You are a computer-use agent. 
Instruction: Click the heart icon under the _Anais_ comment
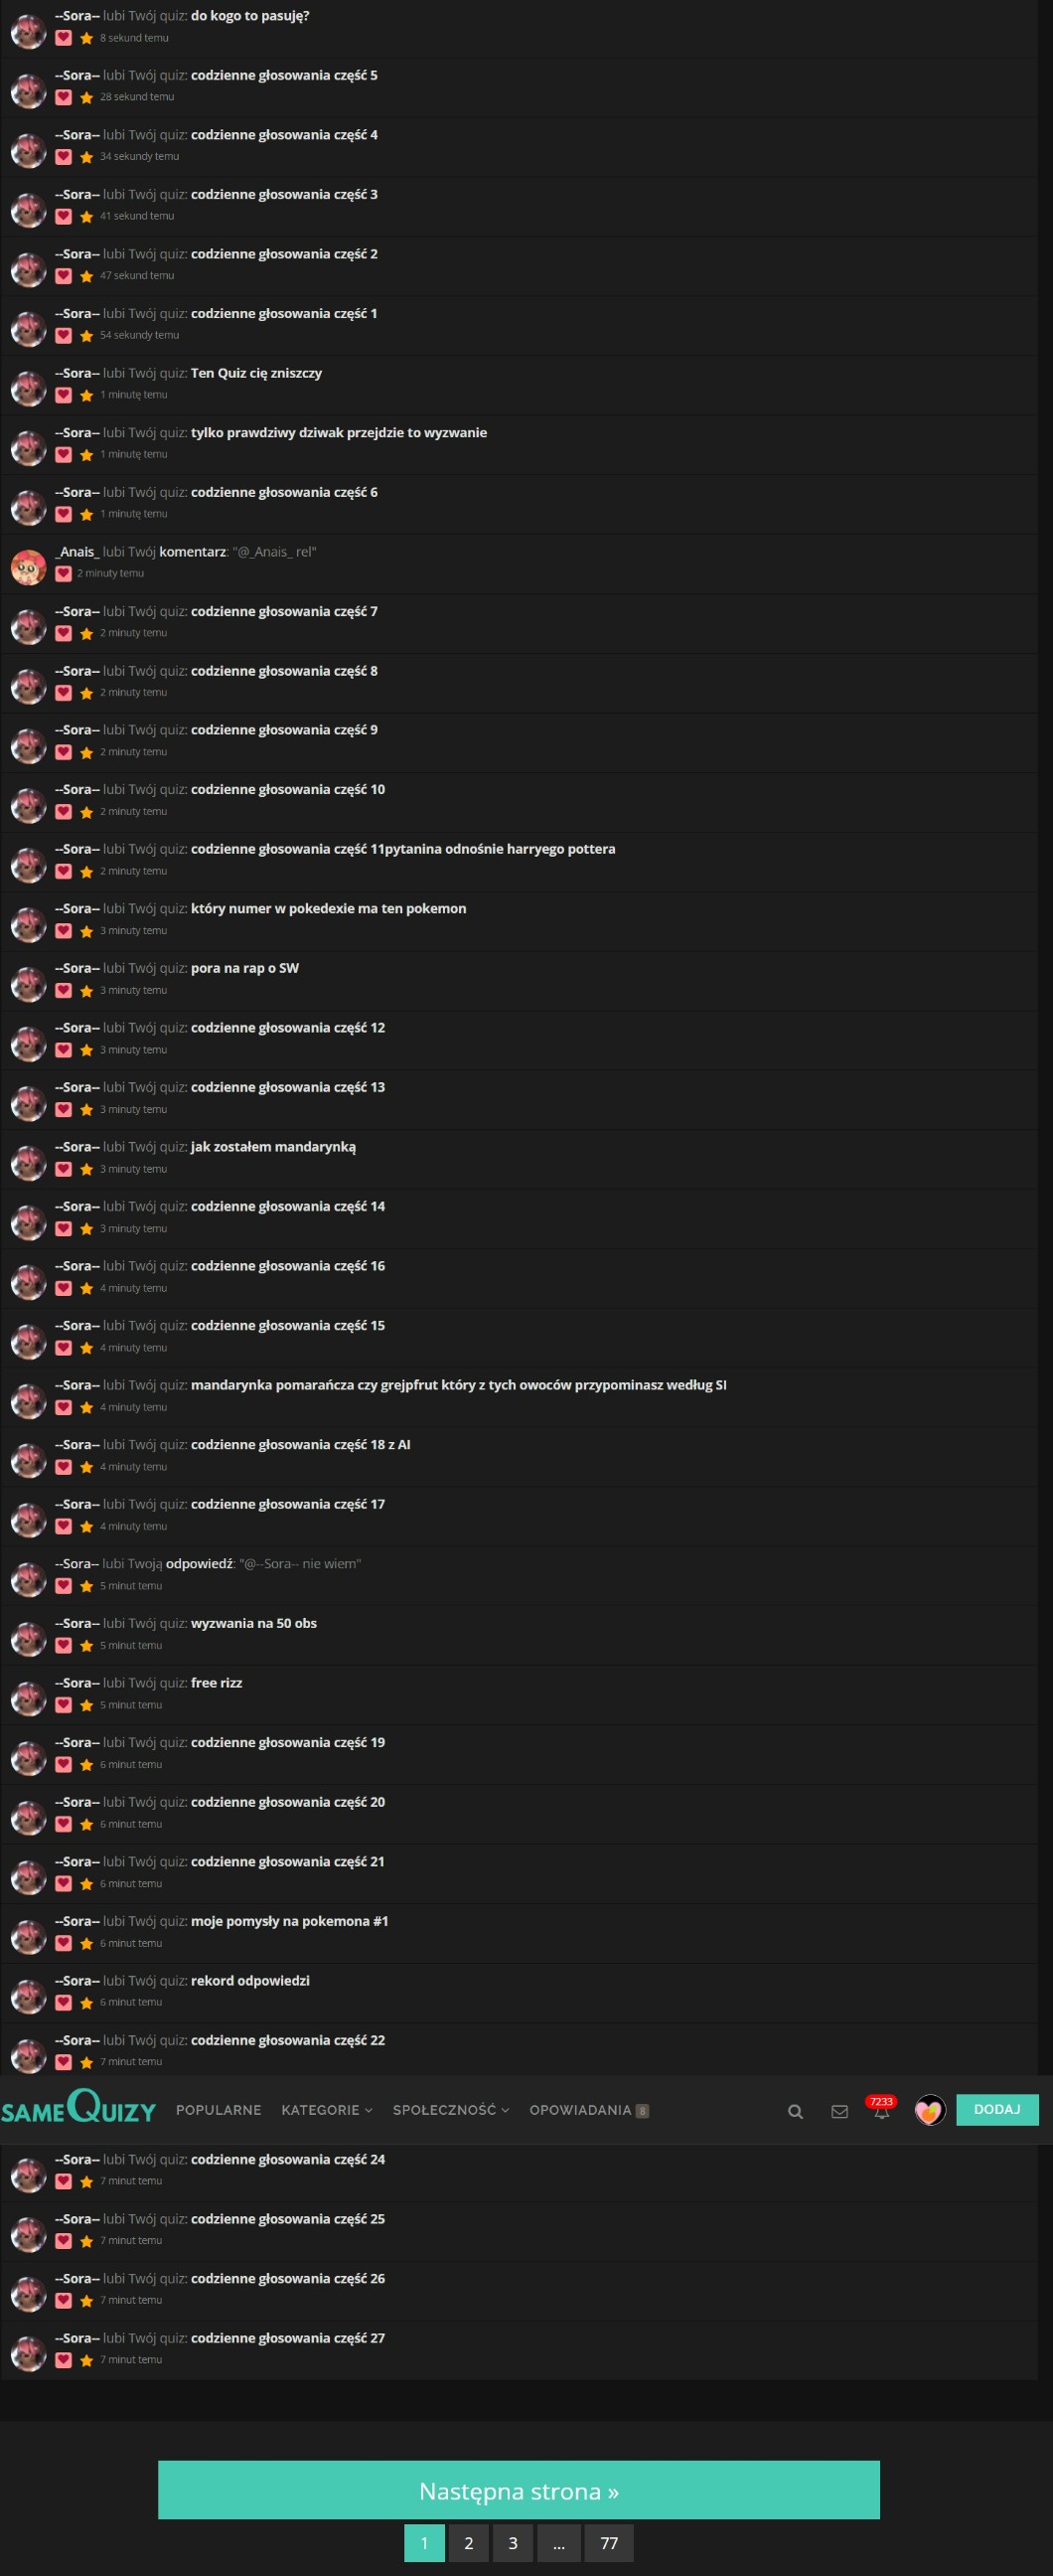(63, 574)
